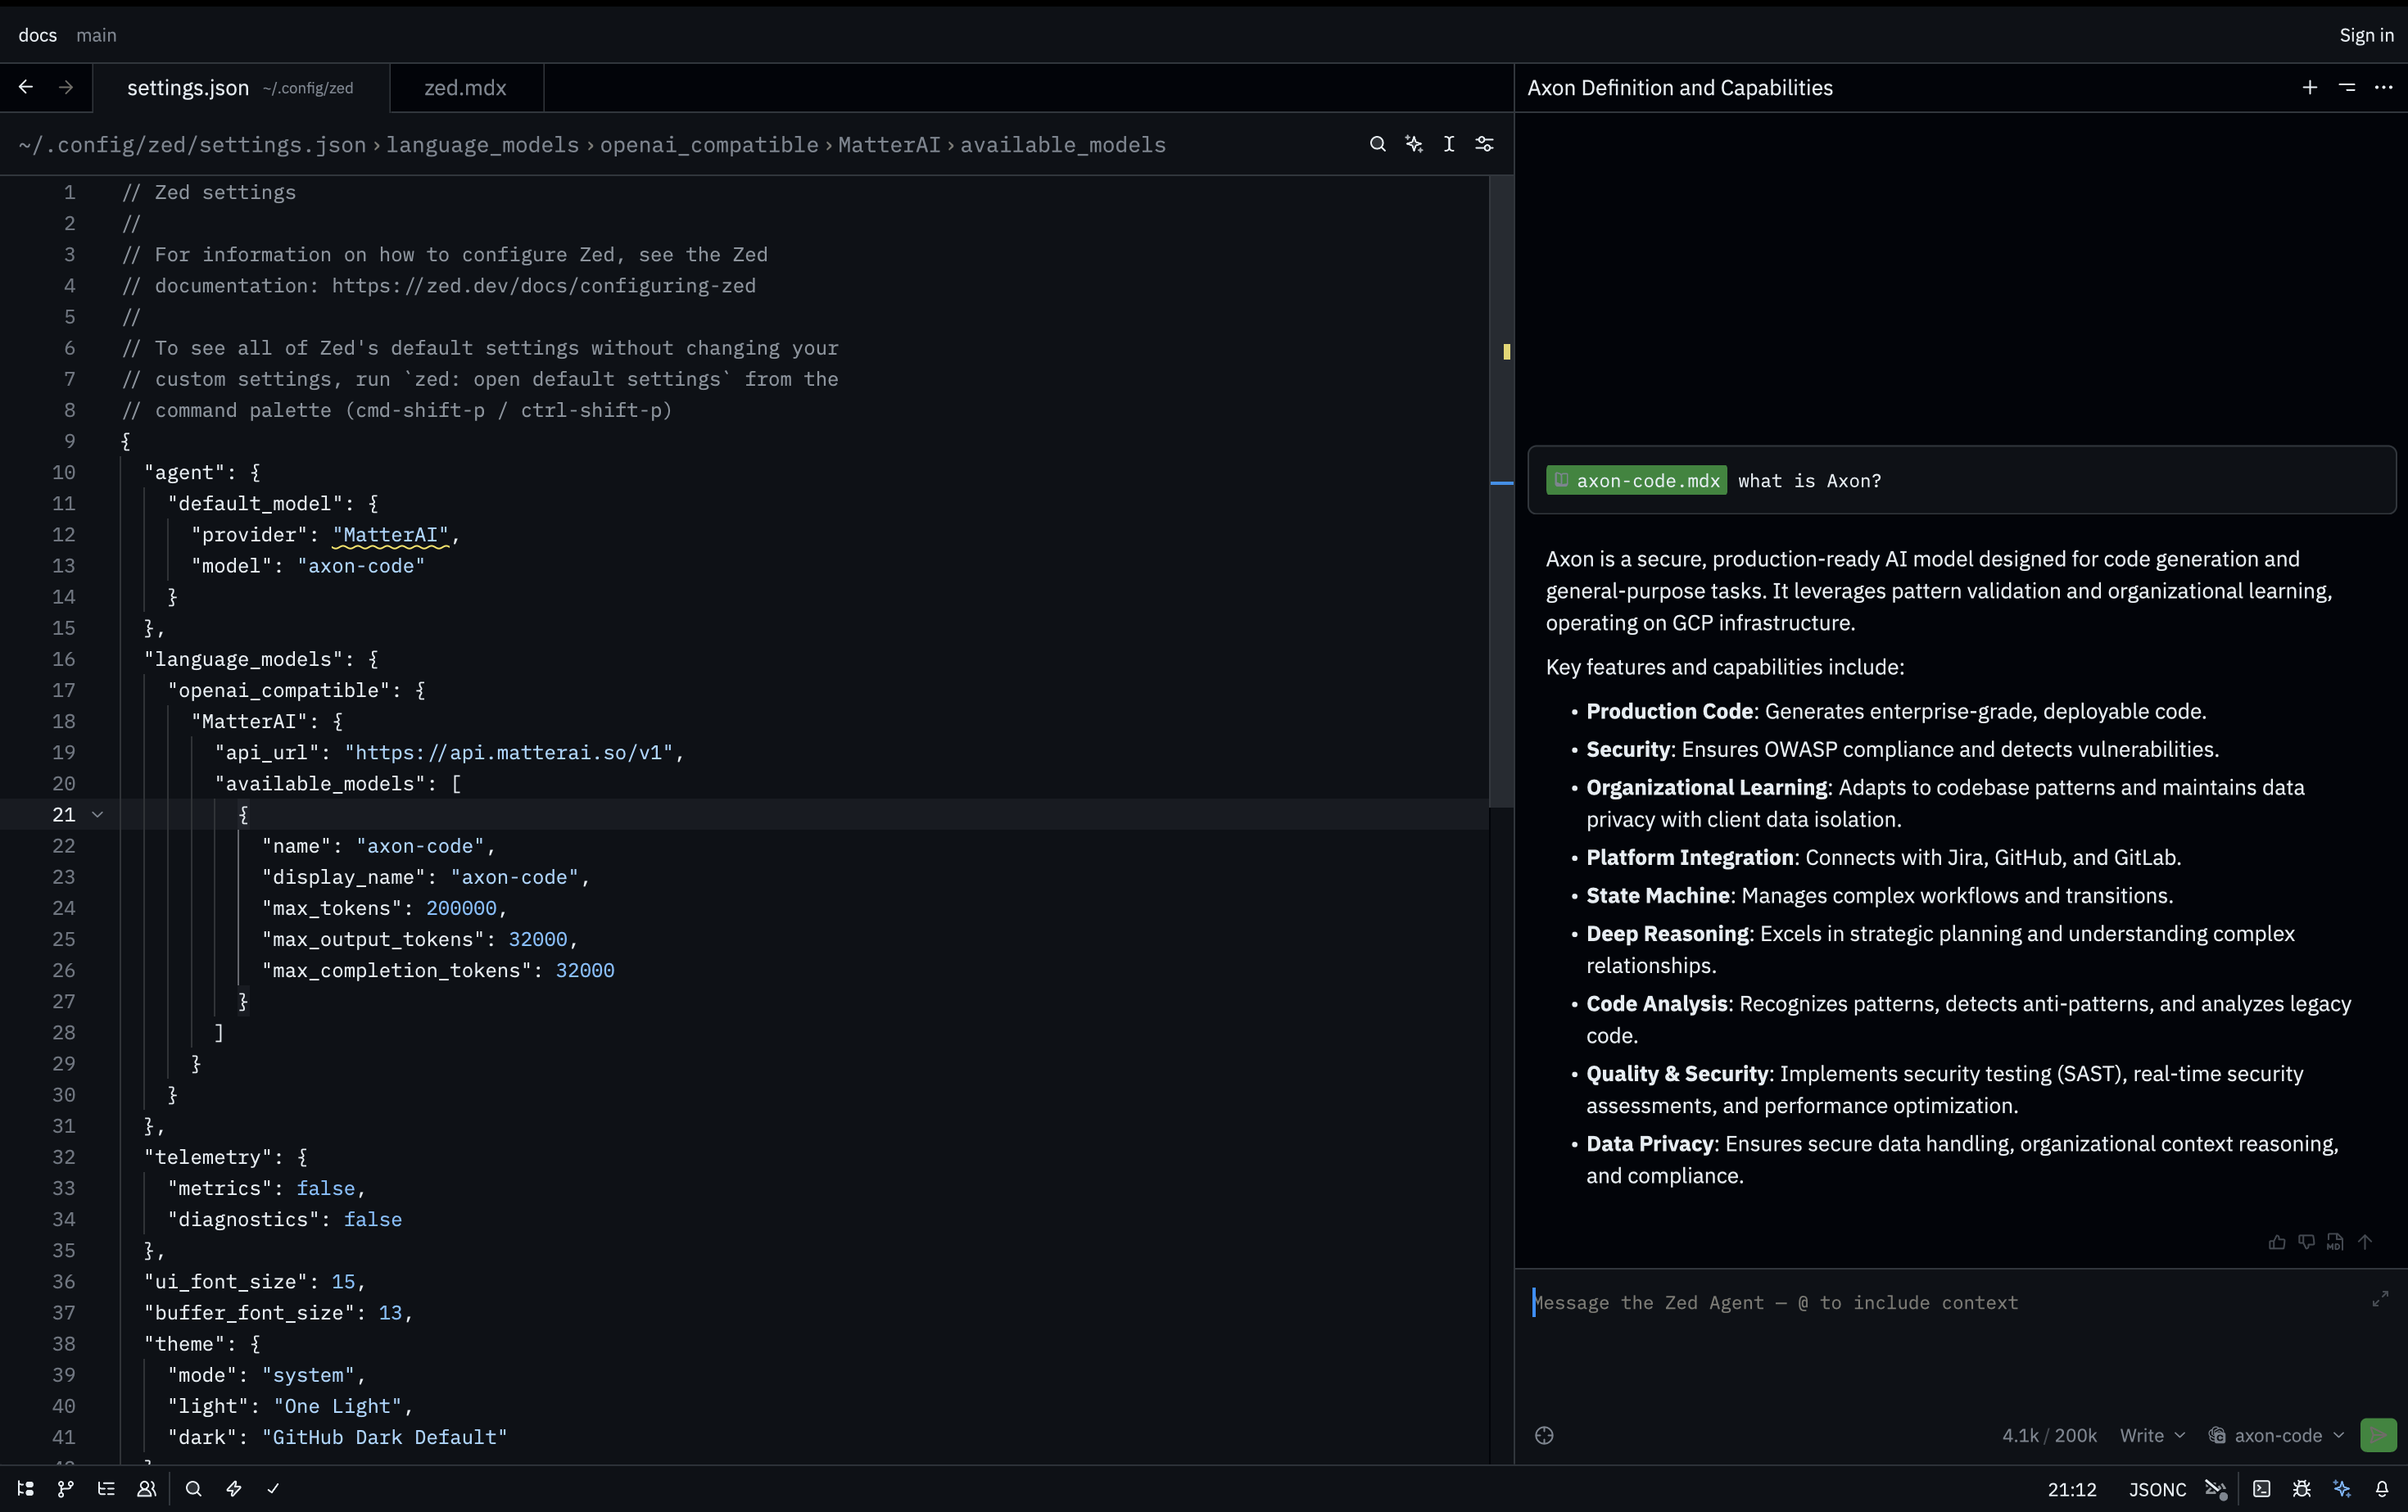Switch to the zed.mdx tab
Viewport: 2408px width, 1512px height.
click(466, 88)
